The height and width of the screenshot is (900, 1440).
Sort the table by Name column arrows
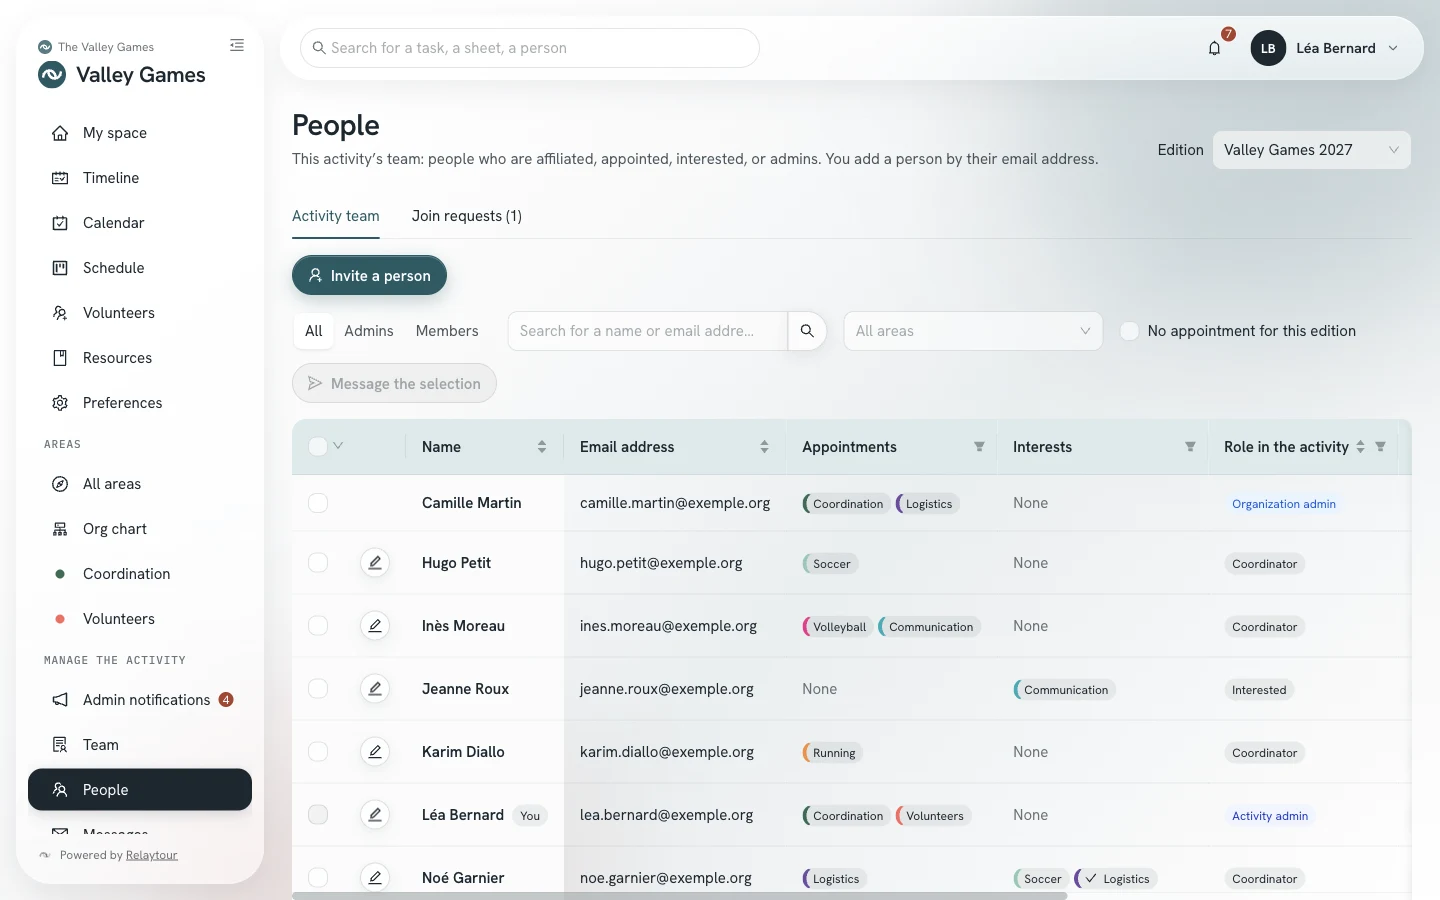point(542,447)
